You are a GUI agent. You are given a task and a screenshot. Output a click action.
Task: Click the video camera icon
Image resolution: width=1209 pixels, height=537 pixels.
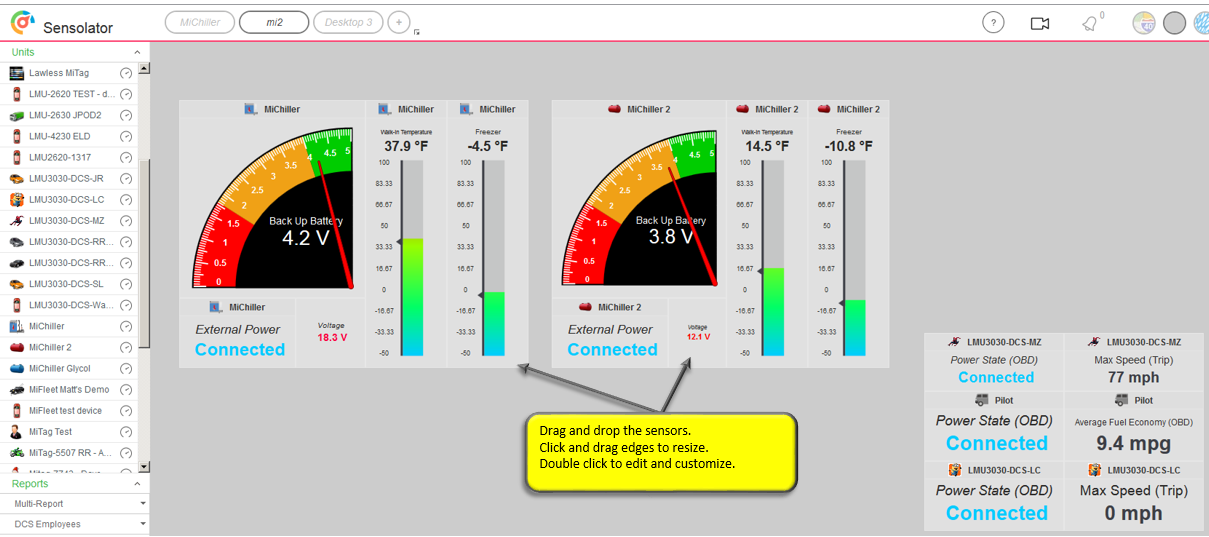pos(1040,23)
